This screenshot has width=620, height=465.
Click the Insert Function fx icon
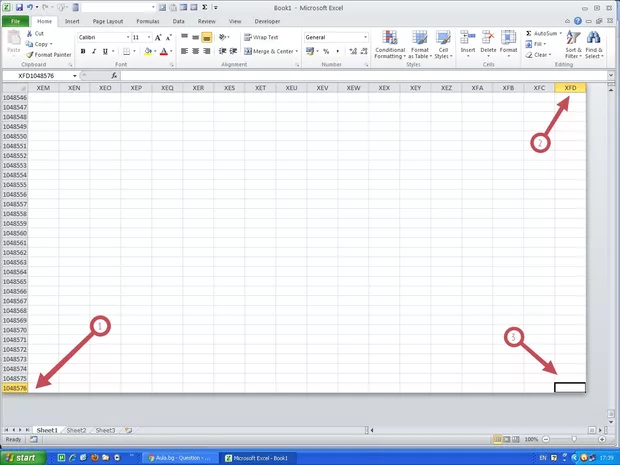coord(114,76)
